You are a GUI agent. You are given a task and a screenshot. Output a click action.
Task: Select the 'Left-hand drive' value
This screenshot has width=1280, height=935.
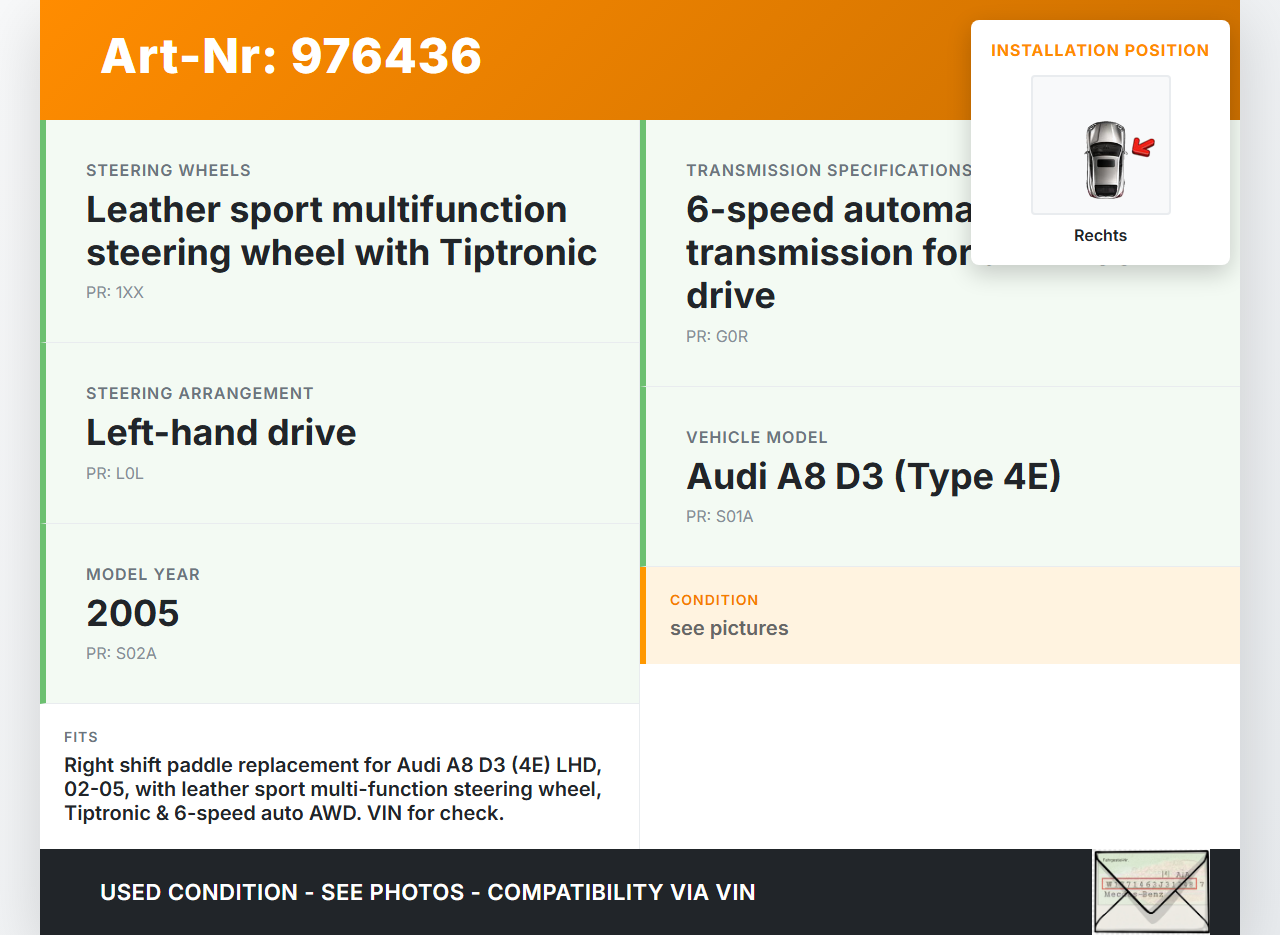pos(221,432)
